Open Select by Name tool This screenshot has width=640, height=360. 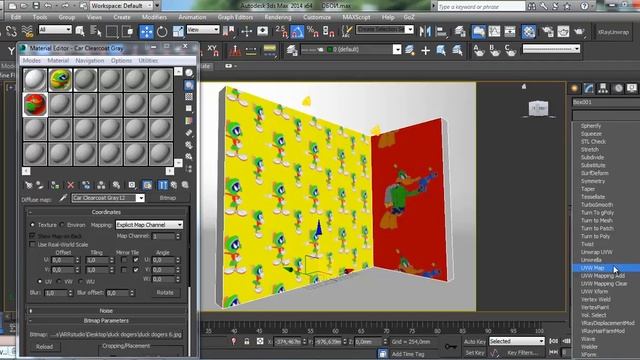96,32
